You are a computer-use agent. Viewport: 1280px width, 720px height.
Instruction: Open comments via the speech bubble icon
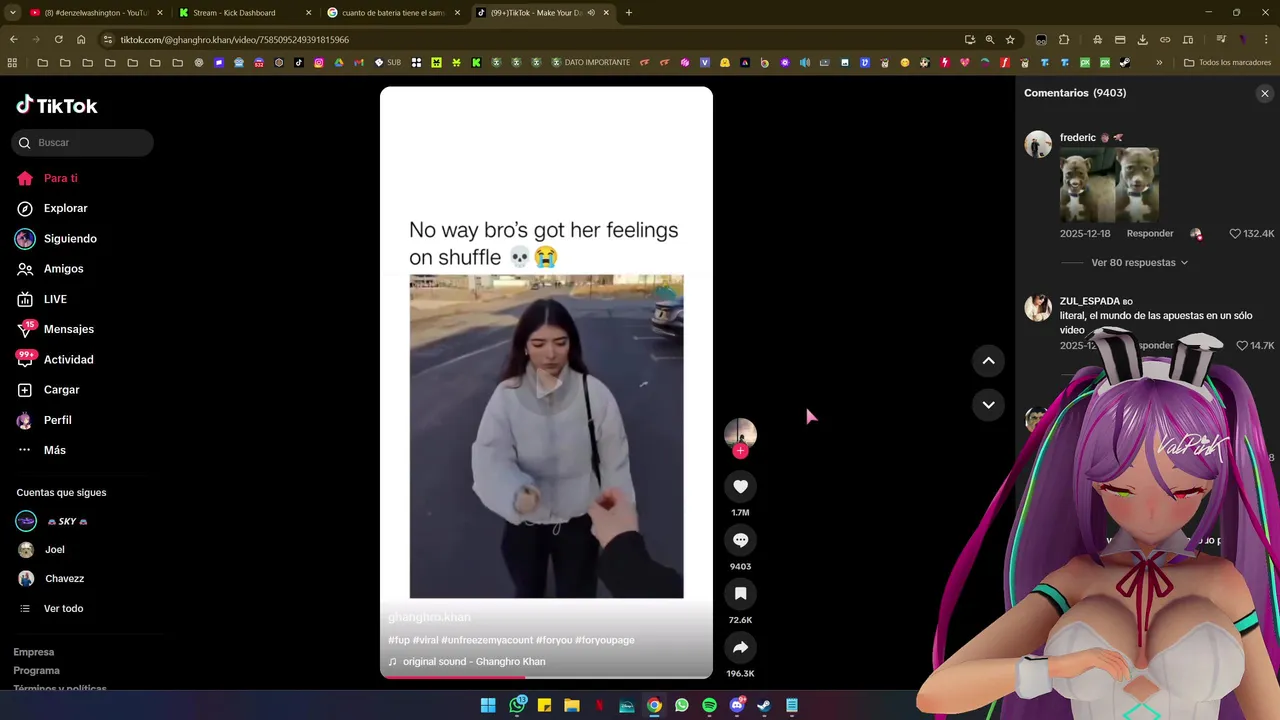[740, 540]
